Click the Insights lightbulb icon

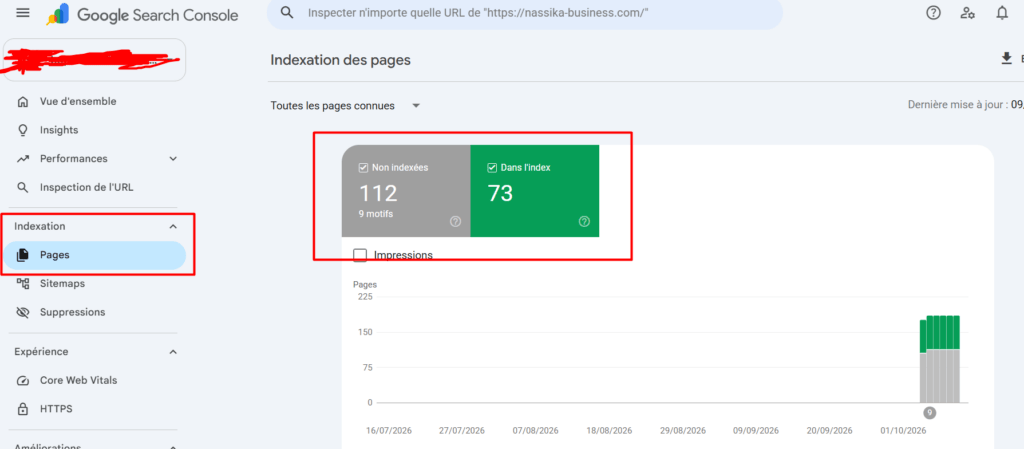point(23,131)
